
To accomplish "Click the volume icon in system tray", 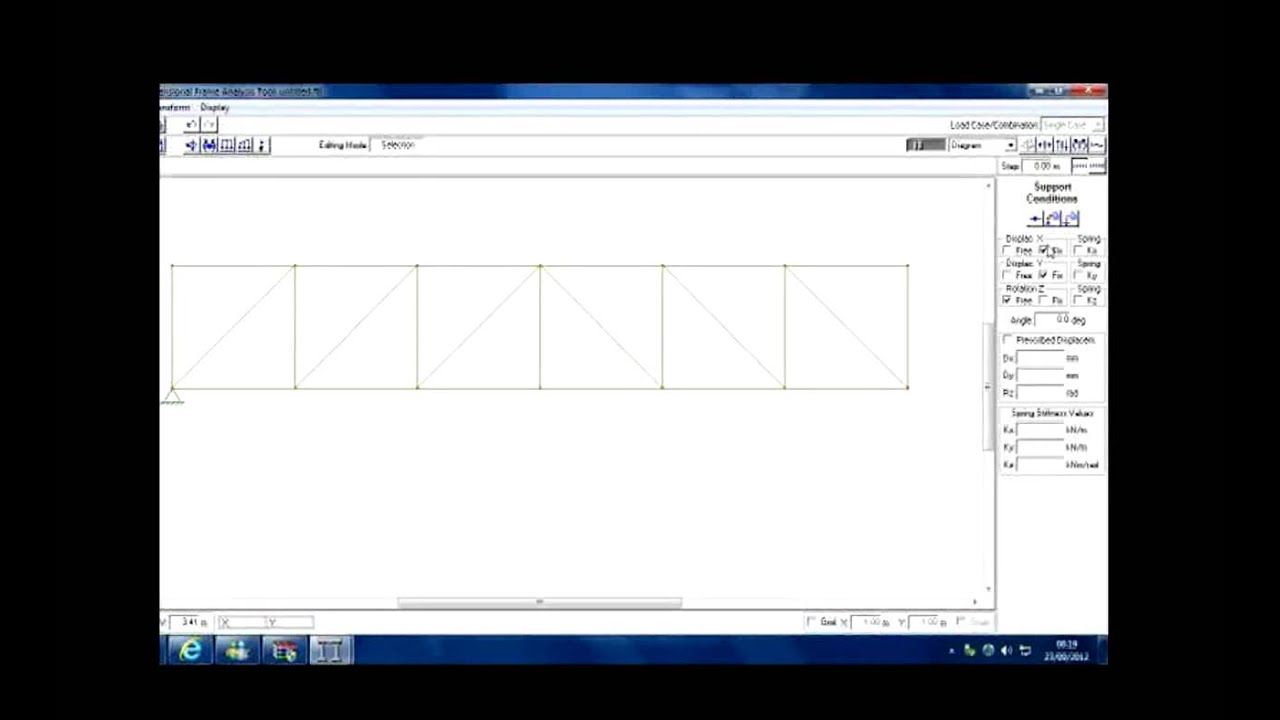I will coord(1006,651).
